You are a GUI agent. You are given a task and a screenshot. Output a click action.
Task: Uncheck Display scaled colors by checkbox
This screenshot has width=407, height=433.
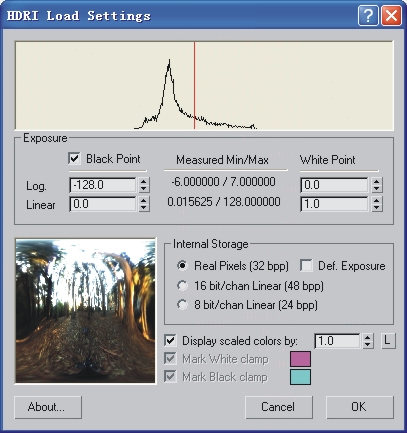(x=170, y=341)
